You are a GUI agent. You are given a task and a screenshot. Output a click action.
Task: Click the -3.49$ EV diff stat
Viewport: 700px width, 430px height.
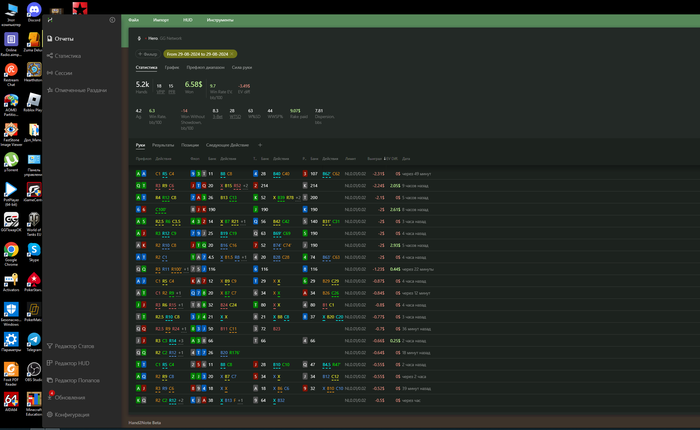(244, 88)
